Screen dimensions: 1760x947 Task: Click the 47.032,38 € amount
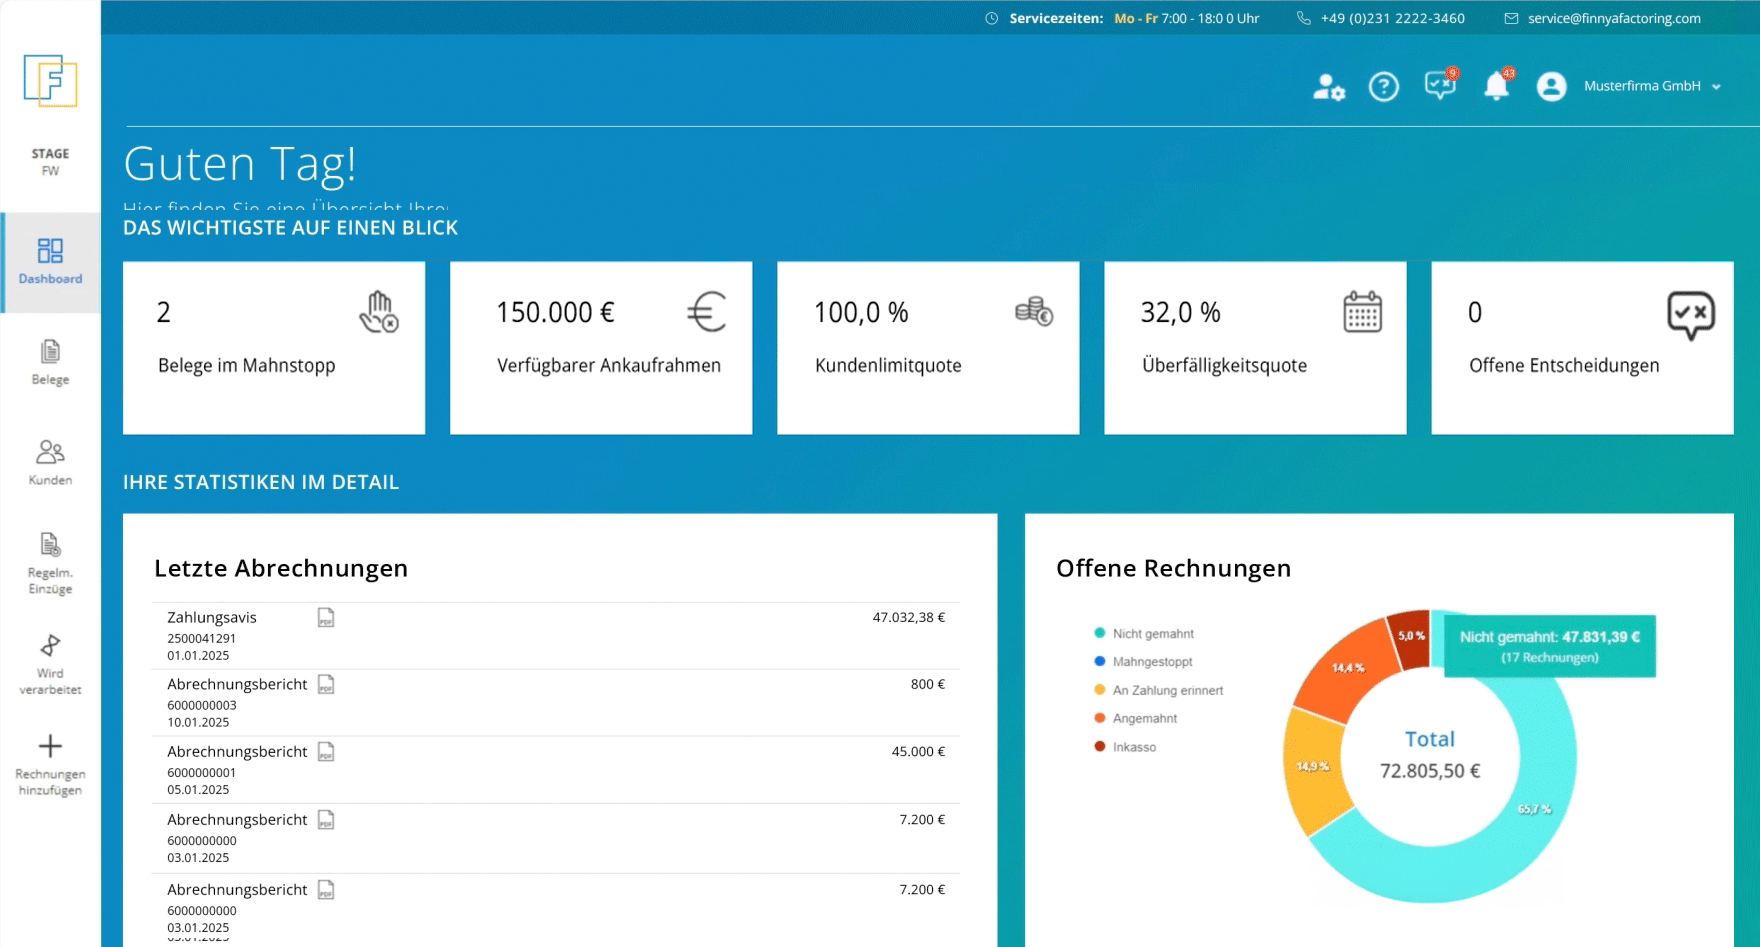[908, 618]
